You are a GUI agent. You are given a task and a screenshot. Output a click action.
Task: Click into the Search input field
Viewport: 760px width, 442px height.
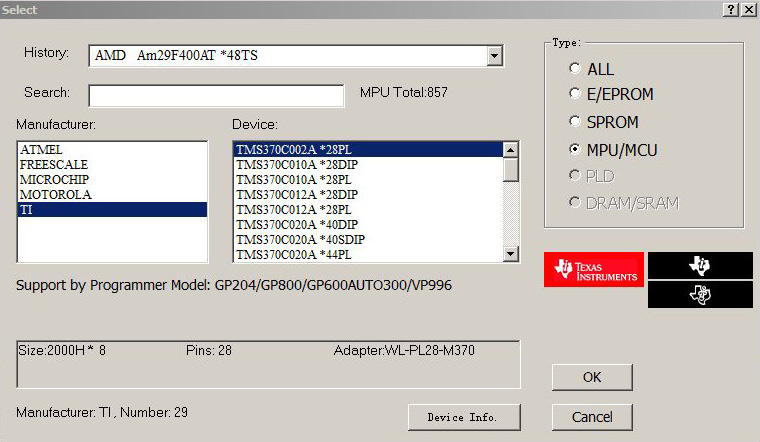point(216,95)
